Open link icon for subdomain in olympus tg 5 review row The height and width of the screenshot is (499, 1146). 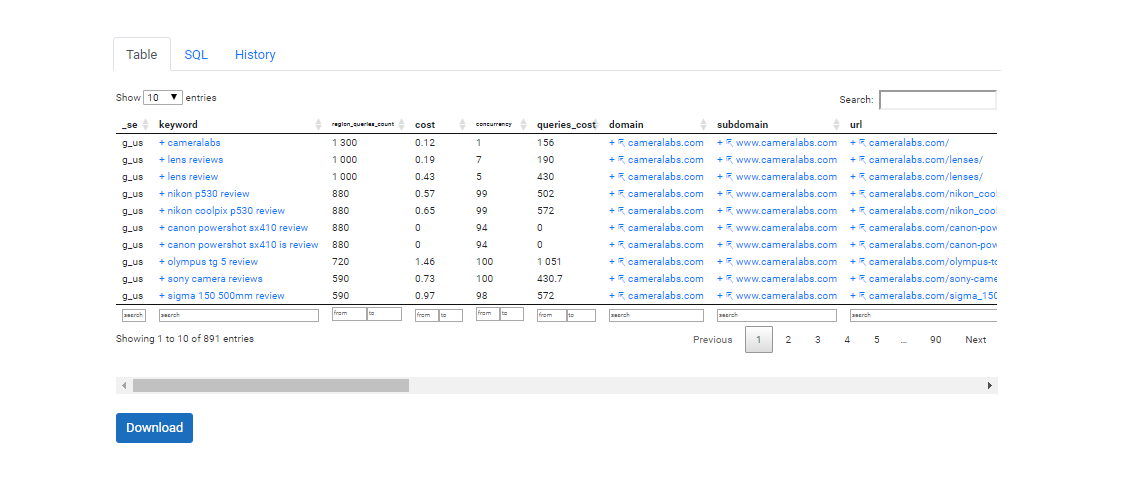[x=729, y=262]
